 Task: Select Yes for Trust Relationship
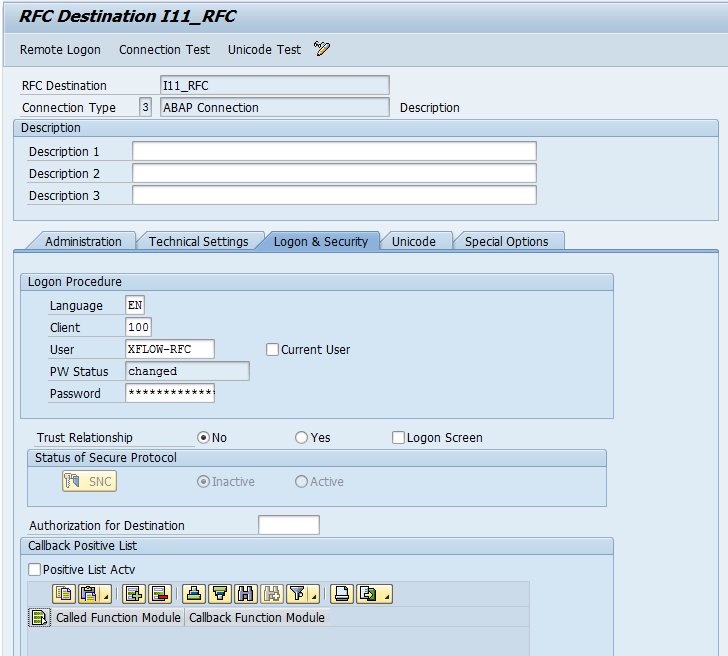[301, 438]
